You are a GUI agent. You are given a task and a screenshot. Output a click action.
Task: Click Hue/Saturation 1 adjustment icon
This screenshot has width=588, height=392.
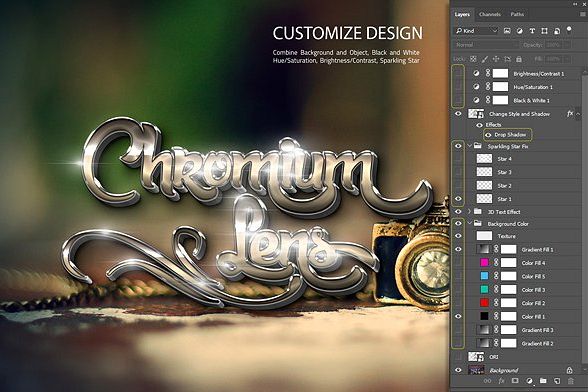click(476, 87)
